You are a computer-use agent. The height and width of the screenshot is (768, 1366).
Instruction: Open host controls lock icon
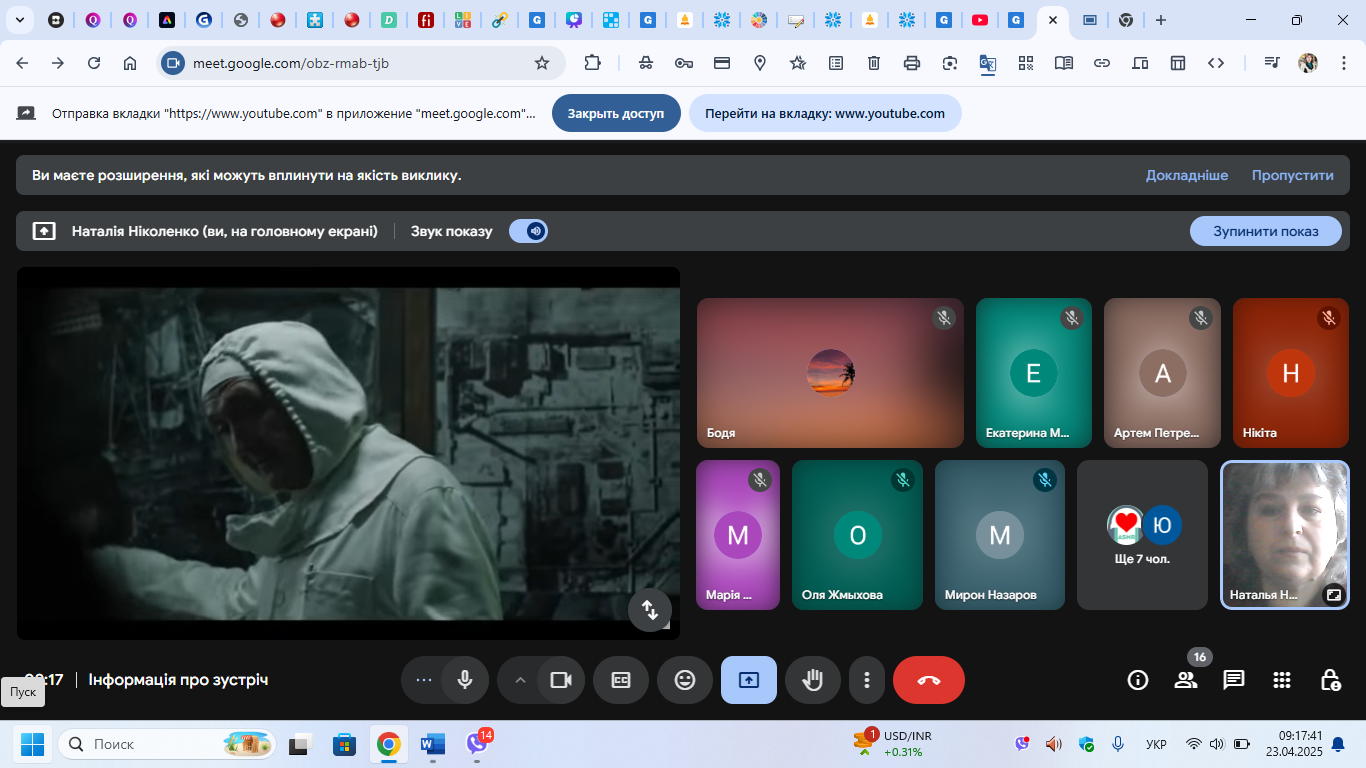pos(1330,680)
